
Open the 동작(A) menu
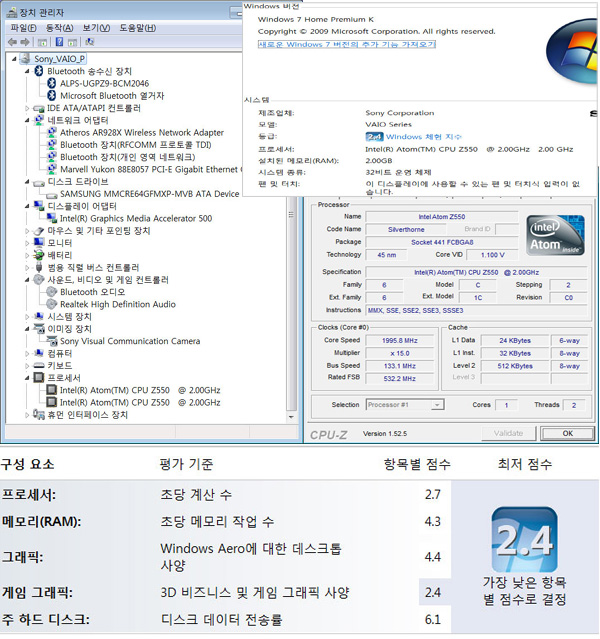(60, 28)
